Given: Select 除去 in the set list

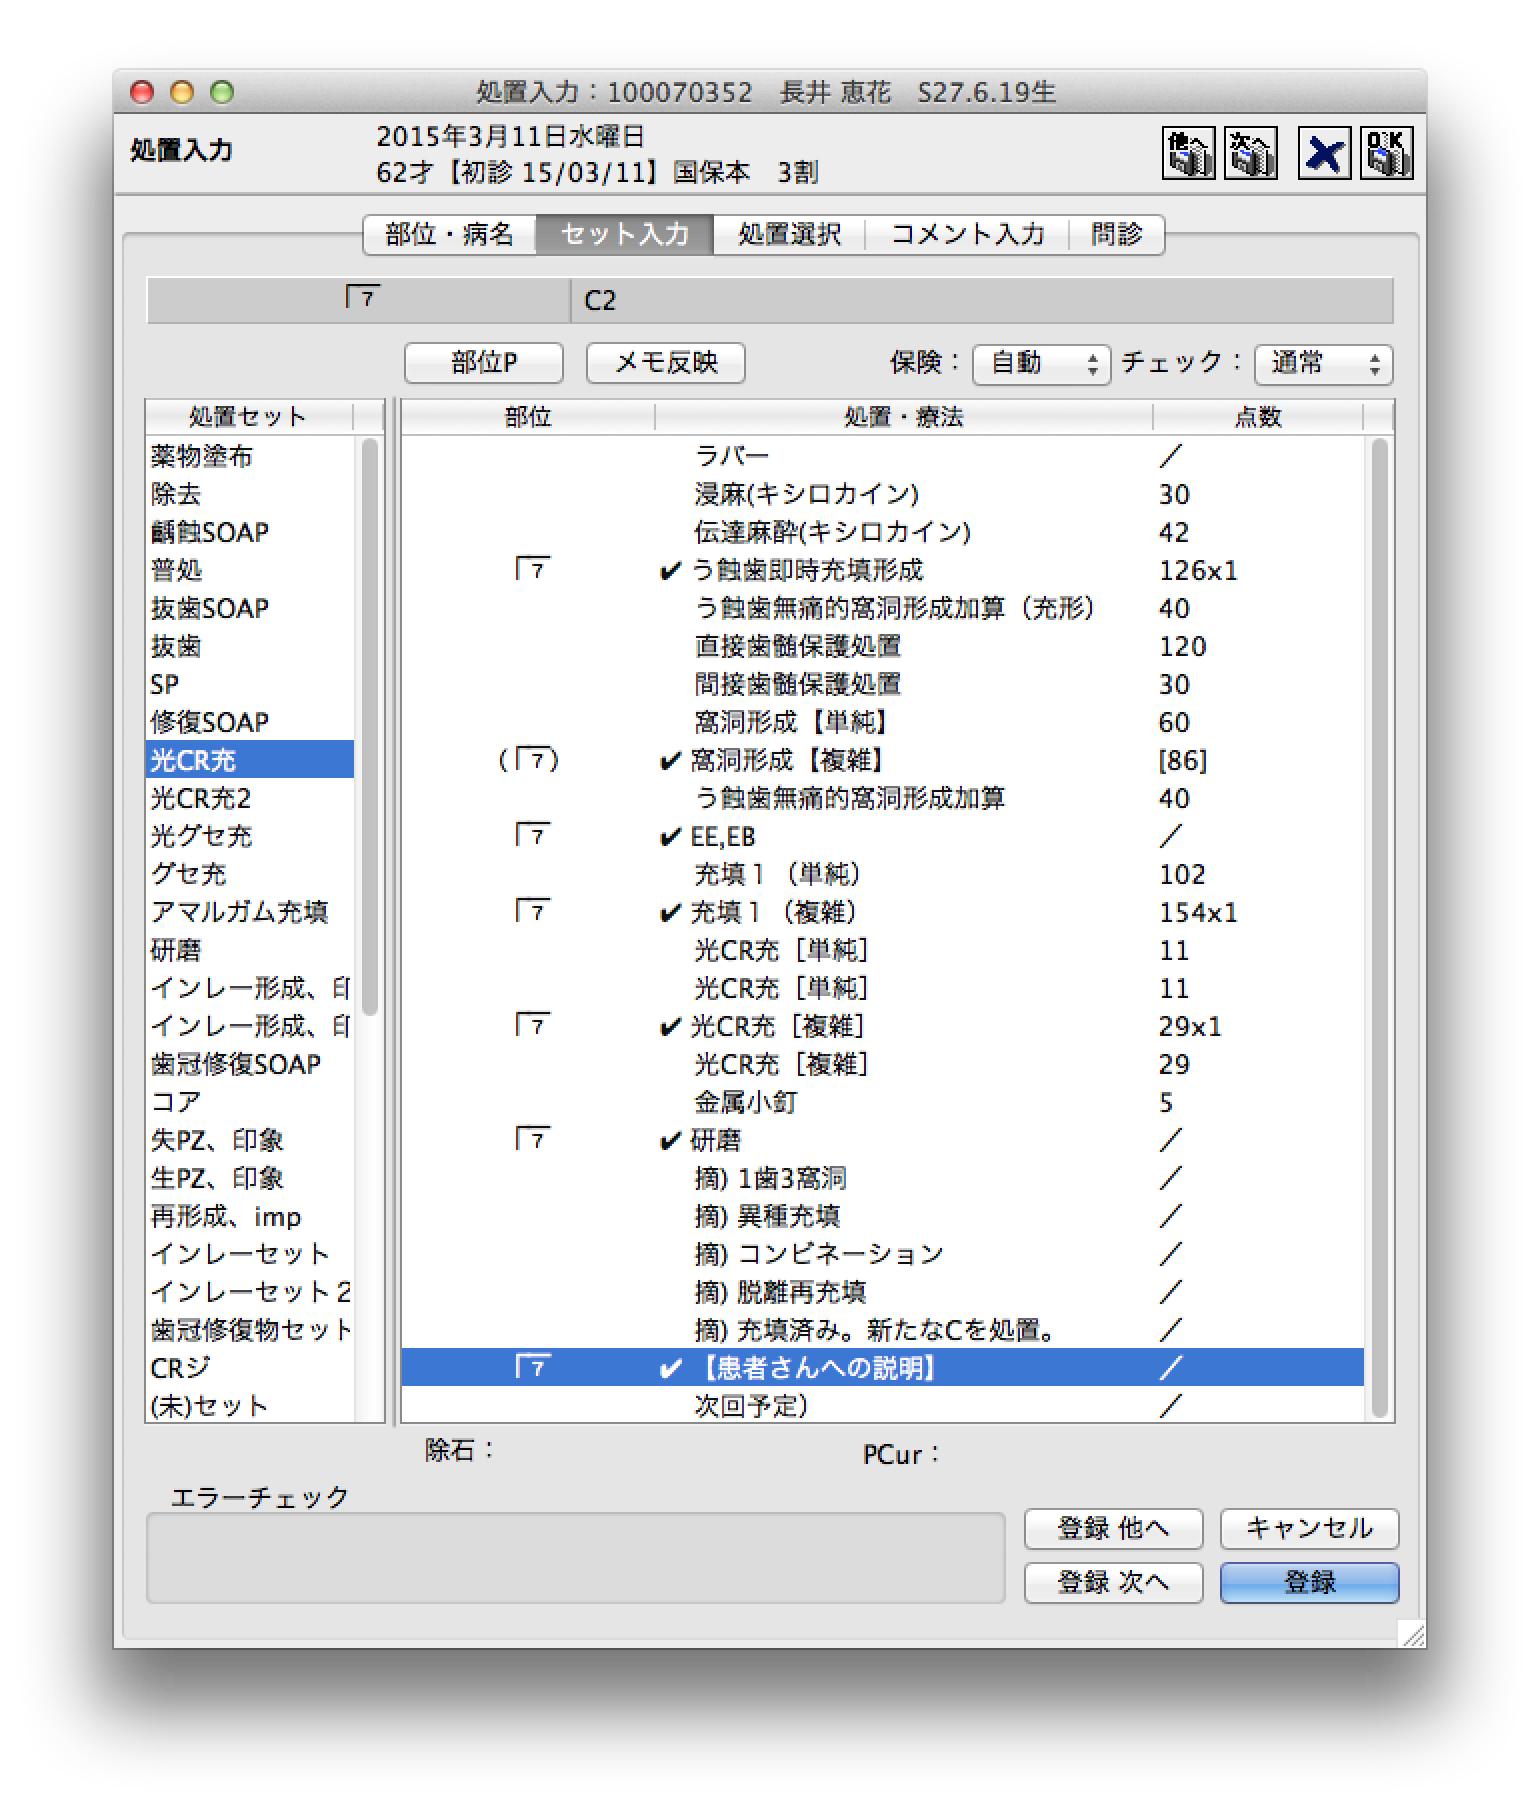Looking at the screenshot, I should 250,495.
